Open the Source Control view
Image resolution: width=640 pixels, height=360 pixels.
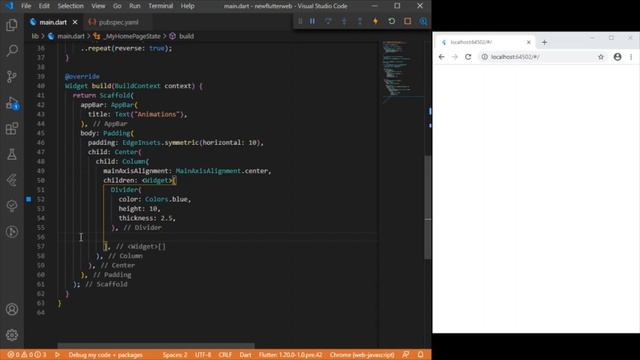click(x=12, y=76)
